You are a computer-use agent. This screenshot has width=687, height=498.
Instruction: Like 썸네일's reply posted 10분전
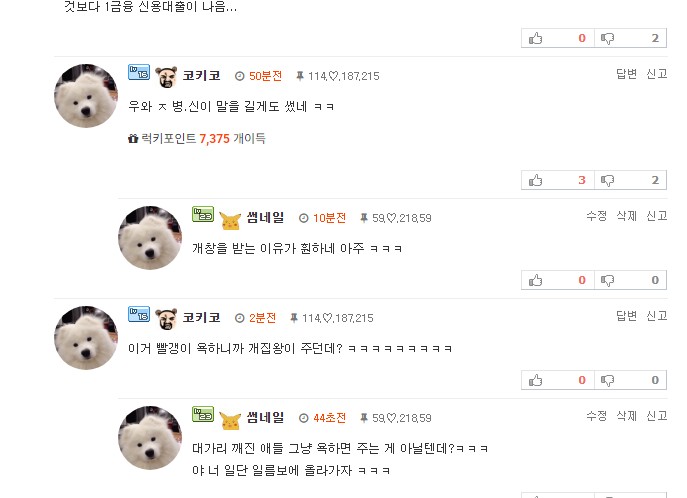click(558, 280)
